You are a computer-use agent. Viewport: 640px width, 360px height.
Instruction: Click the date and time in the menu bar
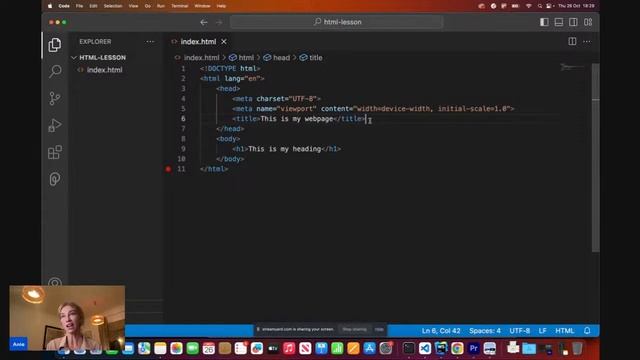click(576, 6)
